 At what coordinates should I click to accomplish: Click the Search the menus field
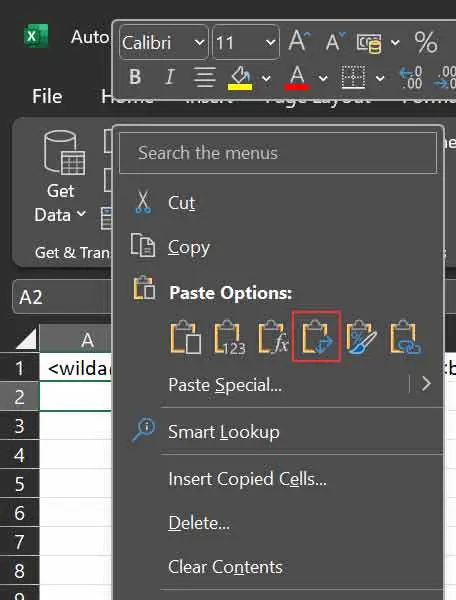pyautogui.click(x=278, y=153)
